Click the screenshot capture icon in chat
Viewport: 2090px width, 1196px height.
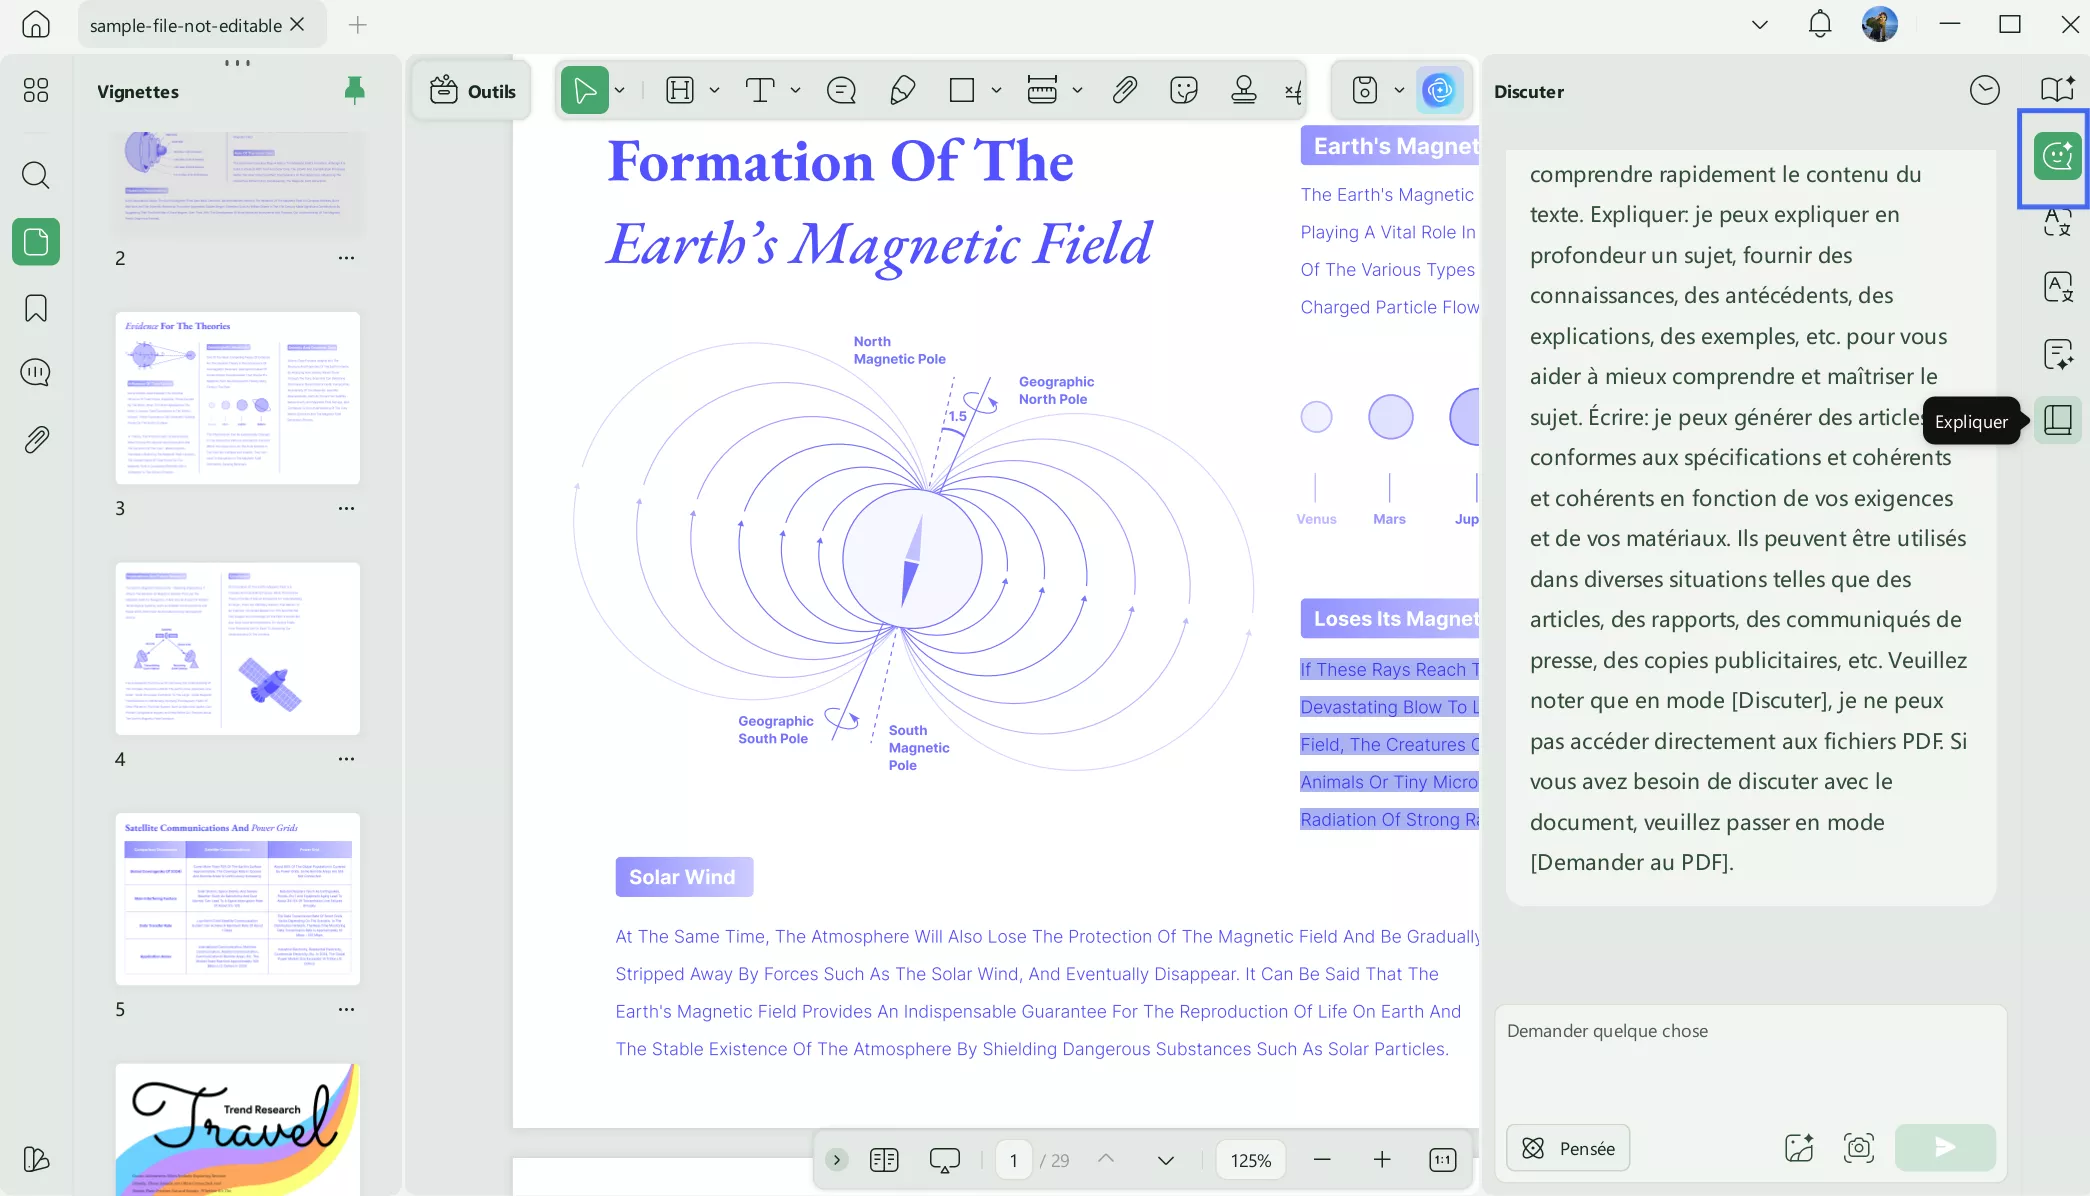point(1858,1147)
